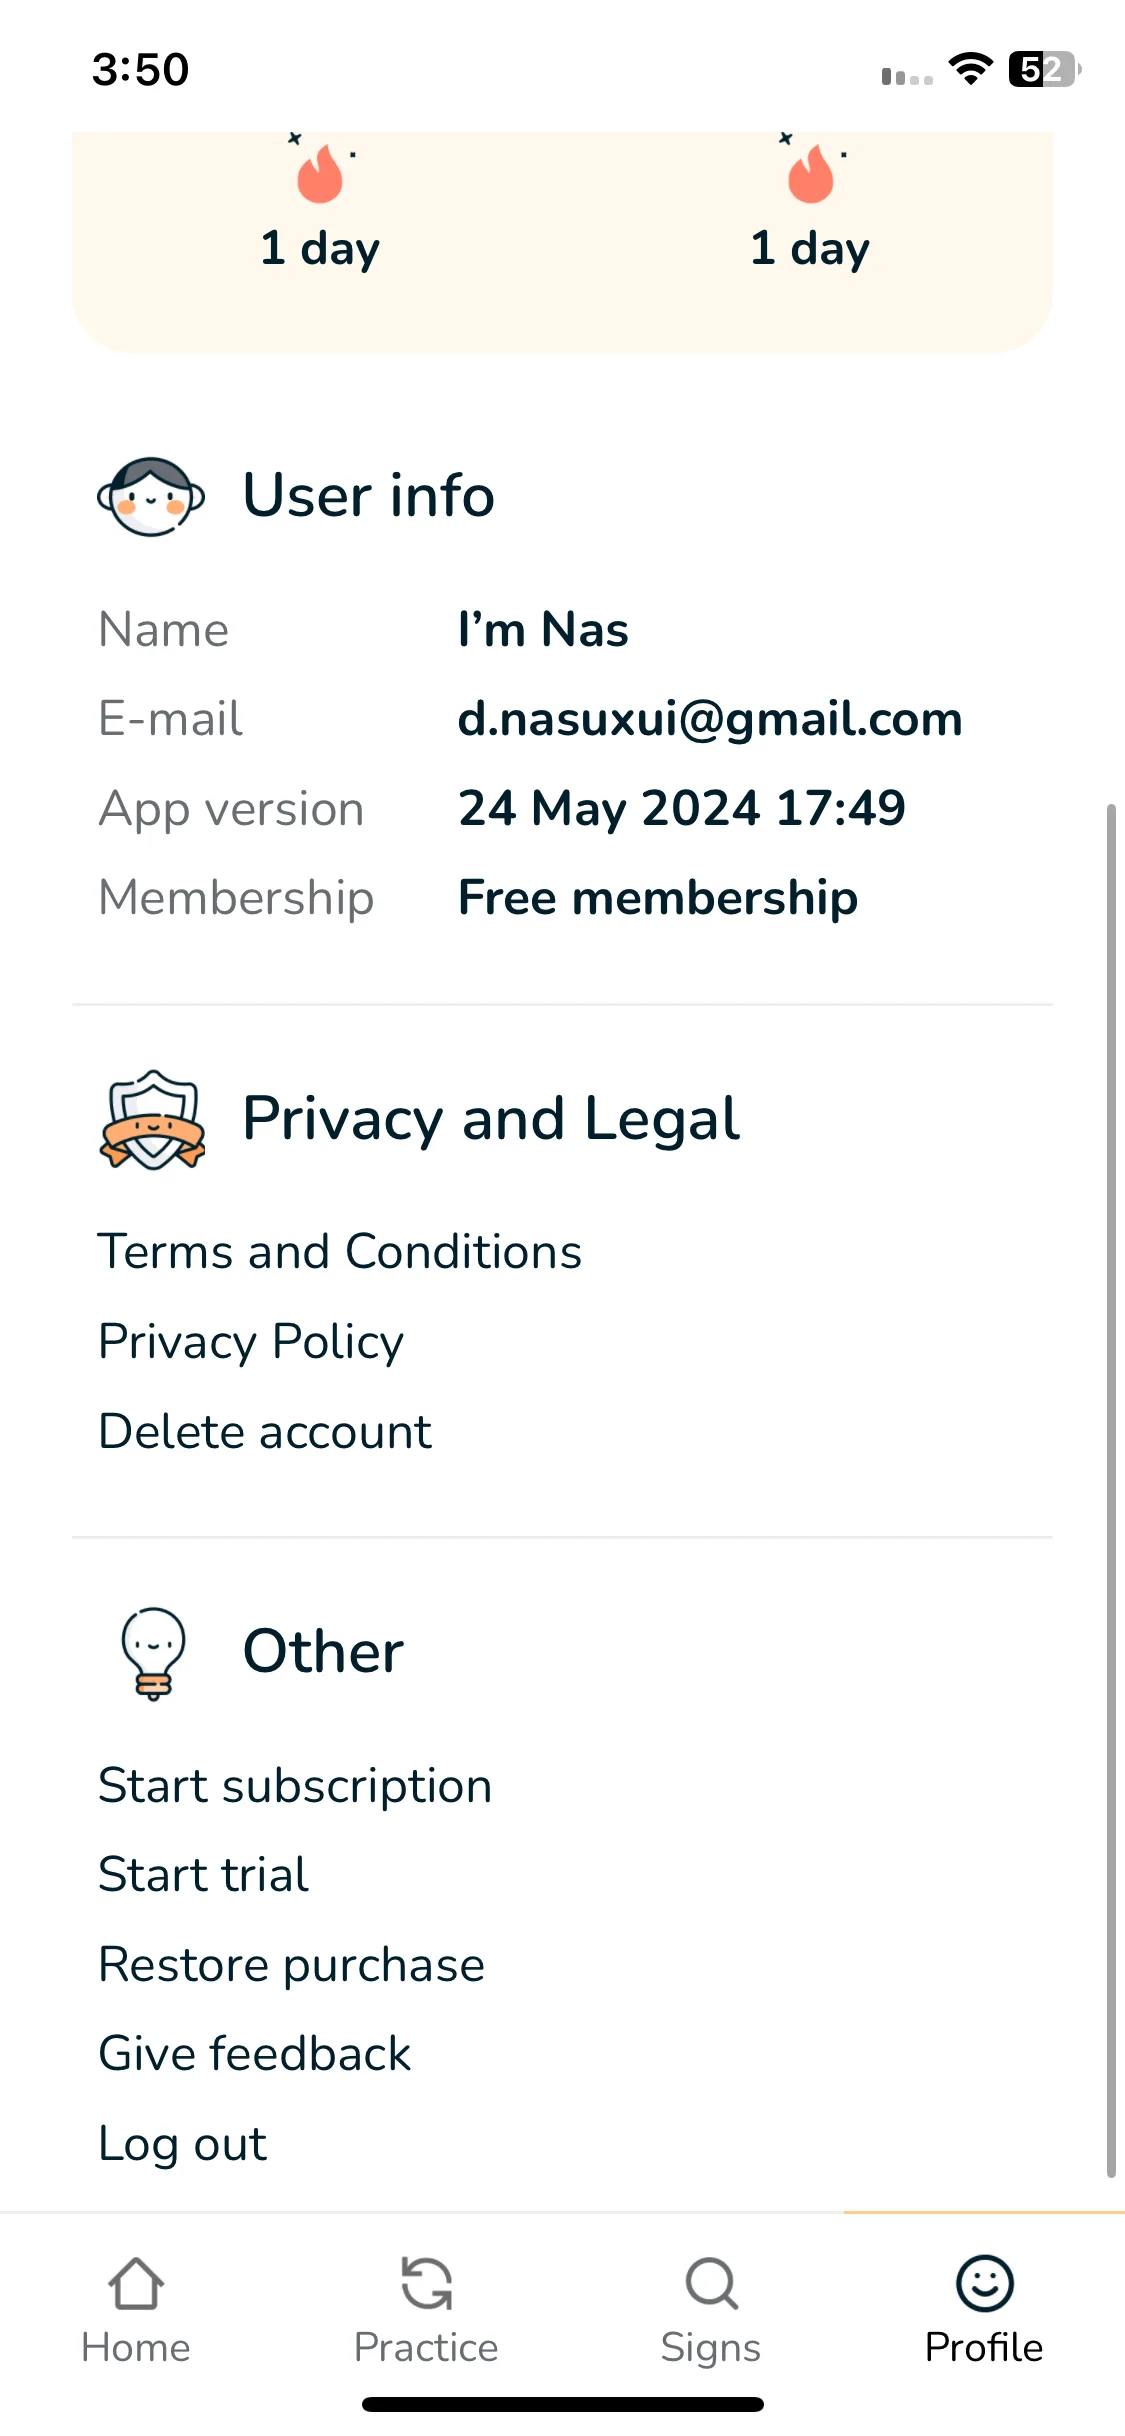Tap Start subscription
1125x2436 pixels.
point(295,1786)
